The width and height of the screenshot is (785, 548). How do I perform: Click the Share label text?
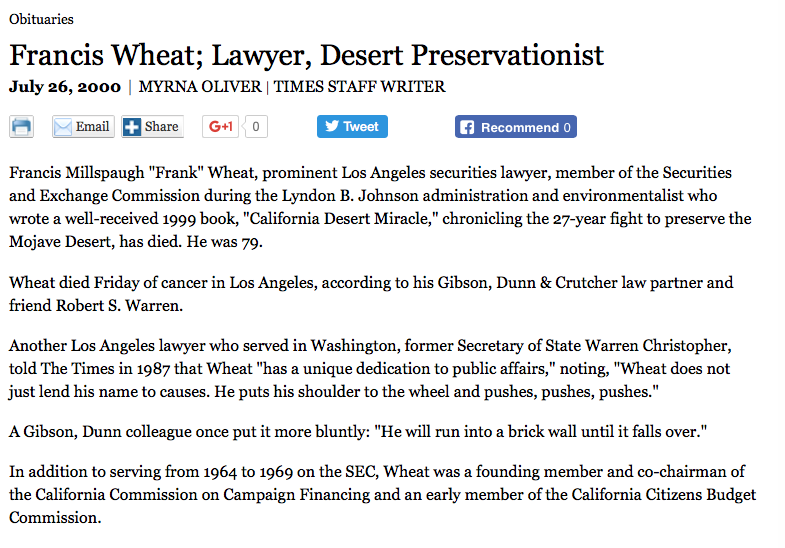[x=161, y=127]
